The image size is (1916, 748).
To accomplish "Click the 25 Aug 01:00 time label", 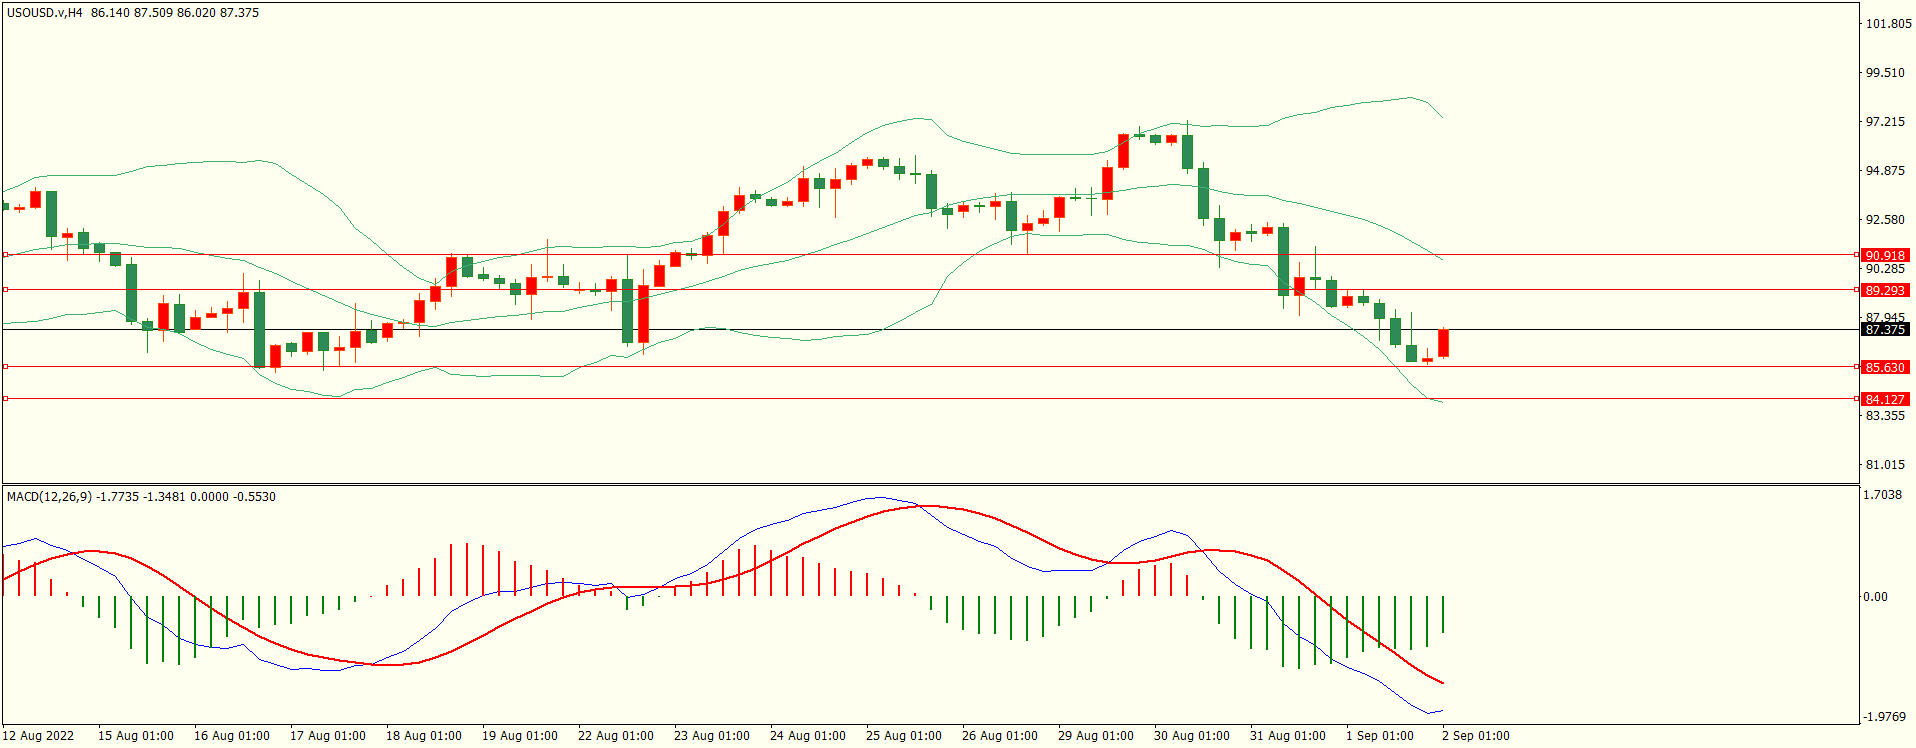I will click(904, 736).
